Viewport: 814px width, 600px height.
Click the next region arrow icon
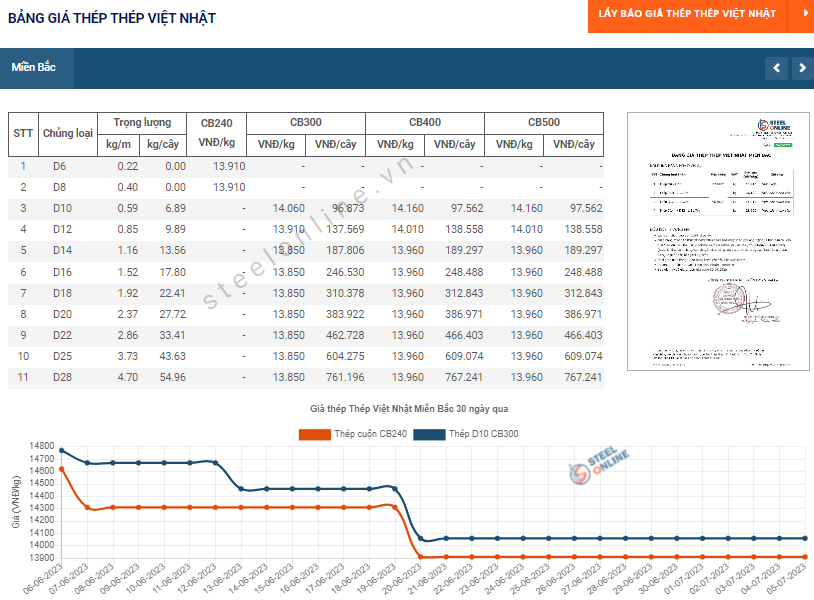[803, 68]
